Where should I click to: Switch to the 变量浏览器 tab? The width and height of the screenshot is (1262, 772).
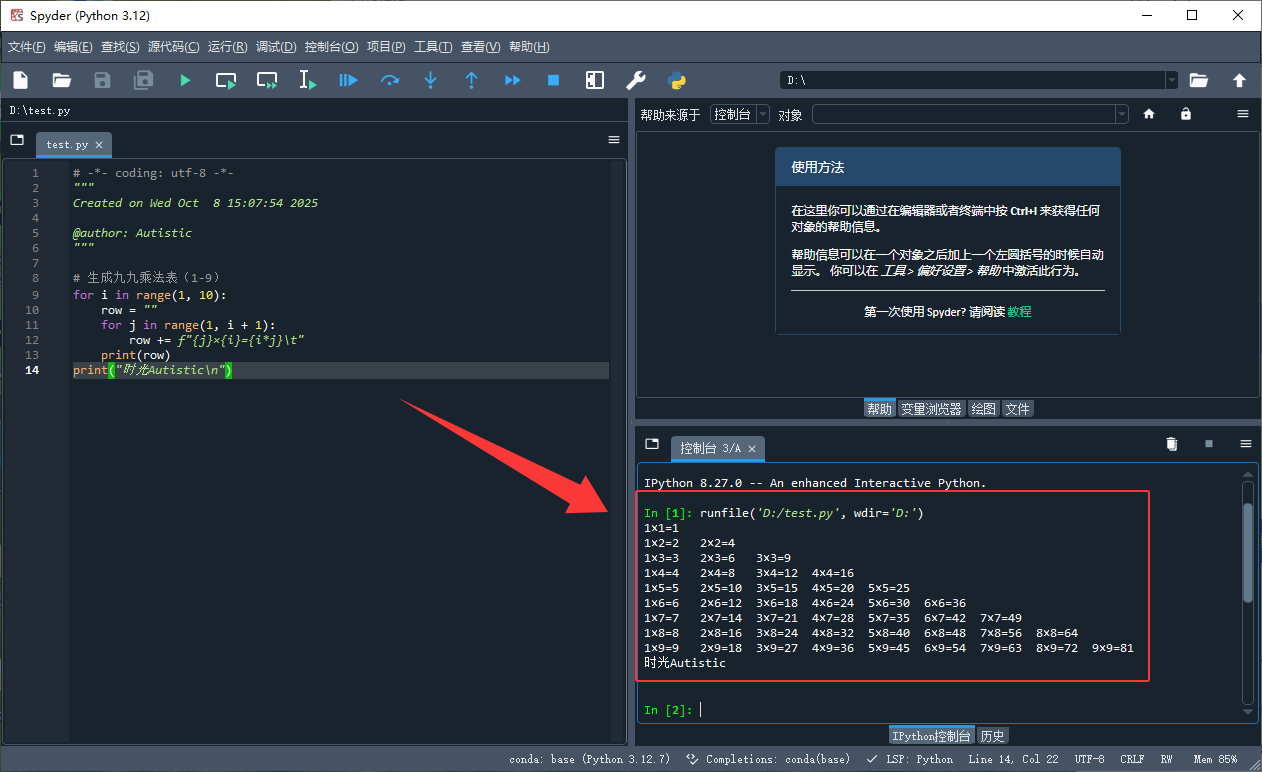pyautogui.click(x=930, y=408)
